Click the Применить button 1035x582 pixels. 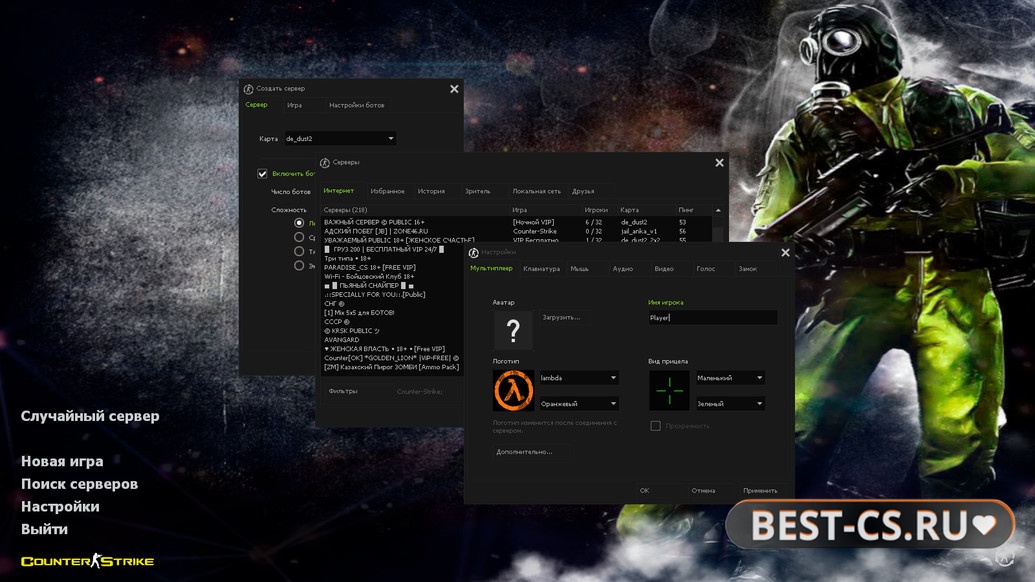[760, 490]
